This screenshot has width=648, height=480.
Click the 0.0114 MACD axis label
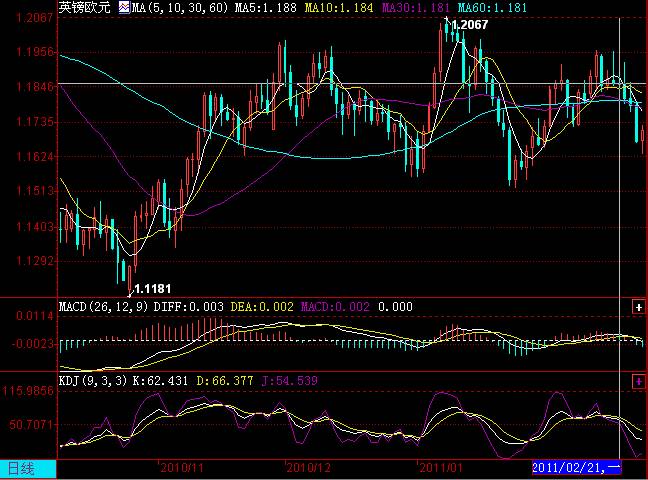(35, 316)
